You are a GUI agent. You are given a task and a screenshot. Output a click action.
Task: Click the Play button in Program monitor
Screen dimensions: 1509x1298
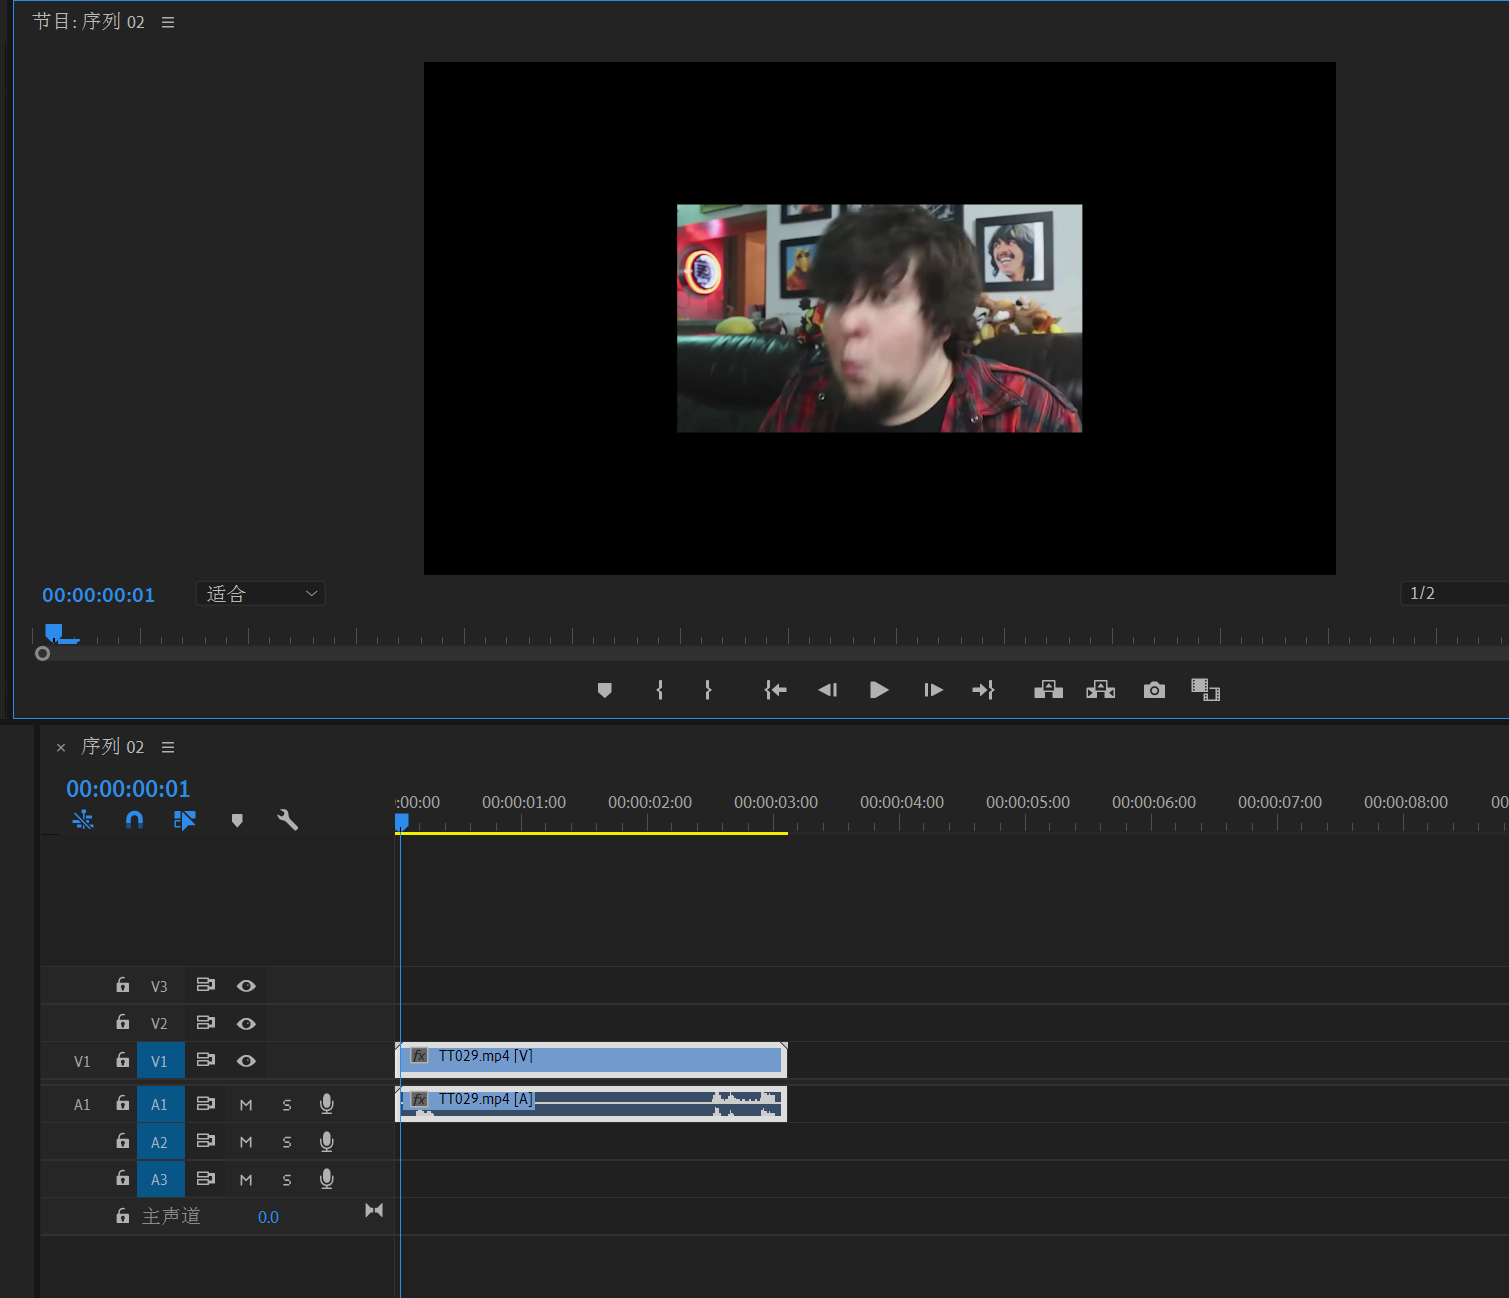[x=879, y=690]
